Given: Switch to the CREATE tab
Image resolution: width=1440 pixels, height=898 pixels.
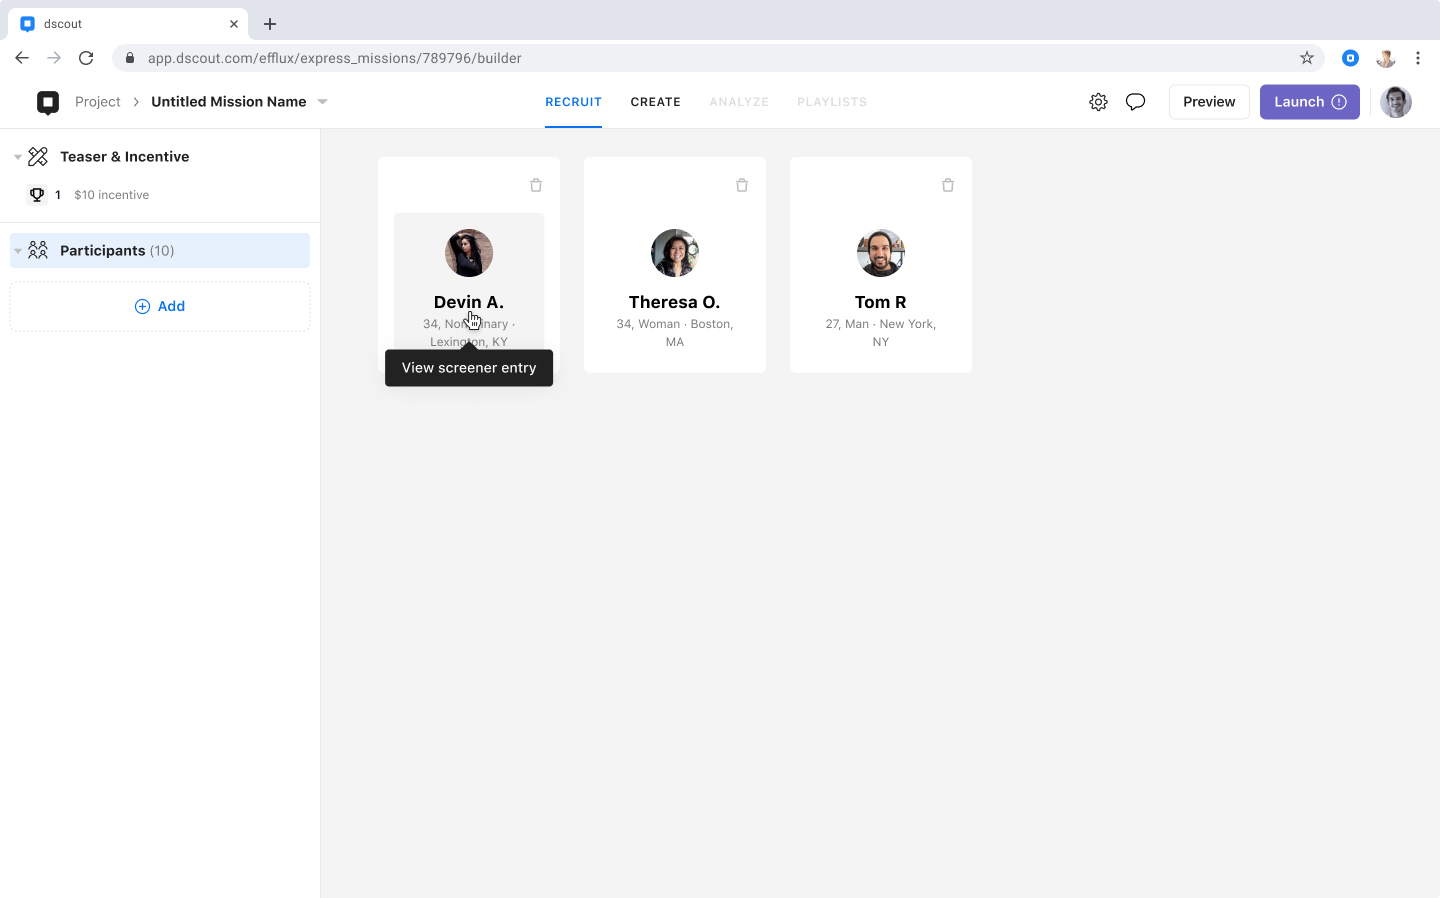Looking at the screenshot, I should point(655,102).
